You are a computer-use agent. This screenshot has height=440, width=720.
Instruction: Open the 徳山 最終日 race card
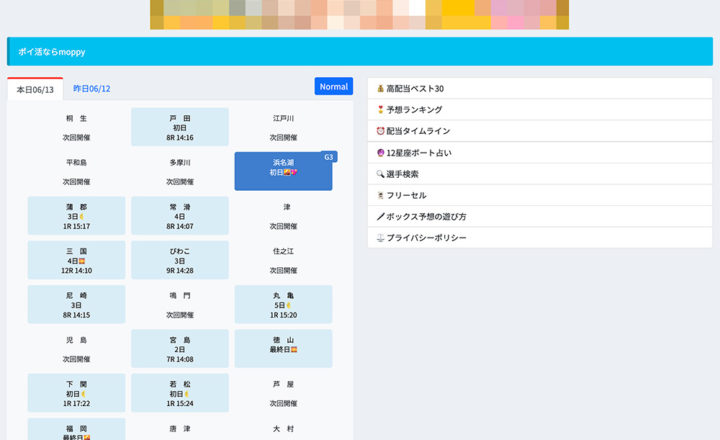tap(283, 349)
